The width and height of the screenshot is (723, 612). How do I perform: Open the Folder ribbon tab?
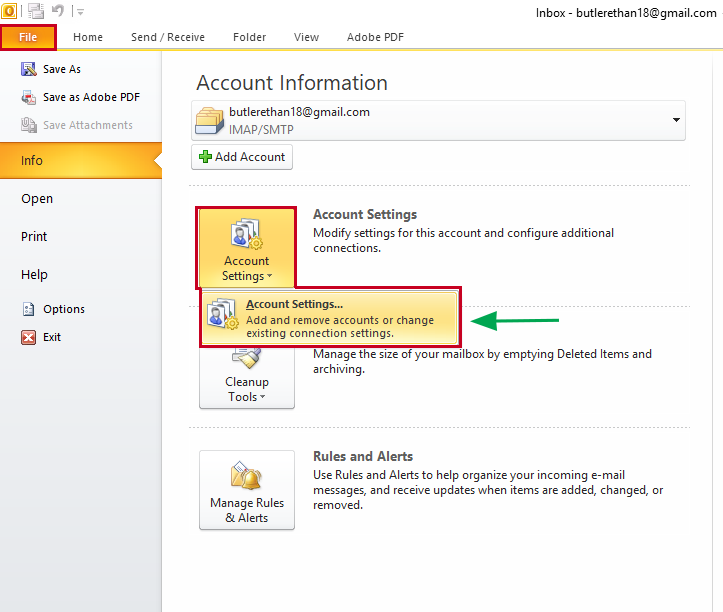pyautogui.click(x=249, y=37)
